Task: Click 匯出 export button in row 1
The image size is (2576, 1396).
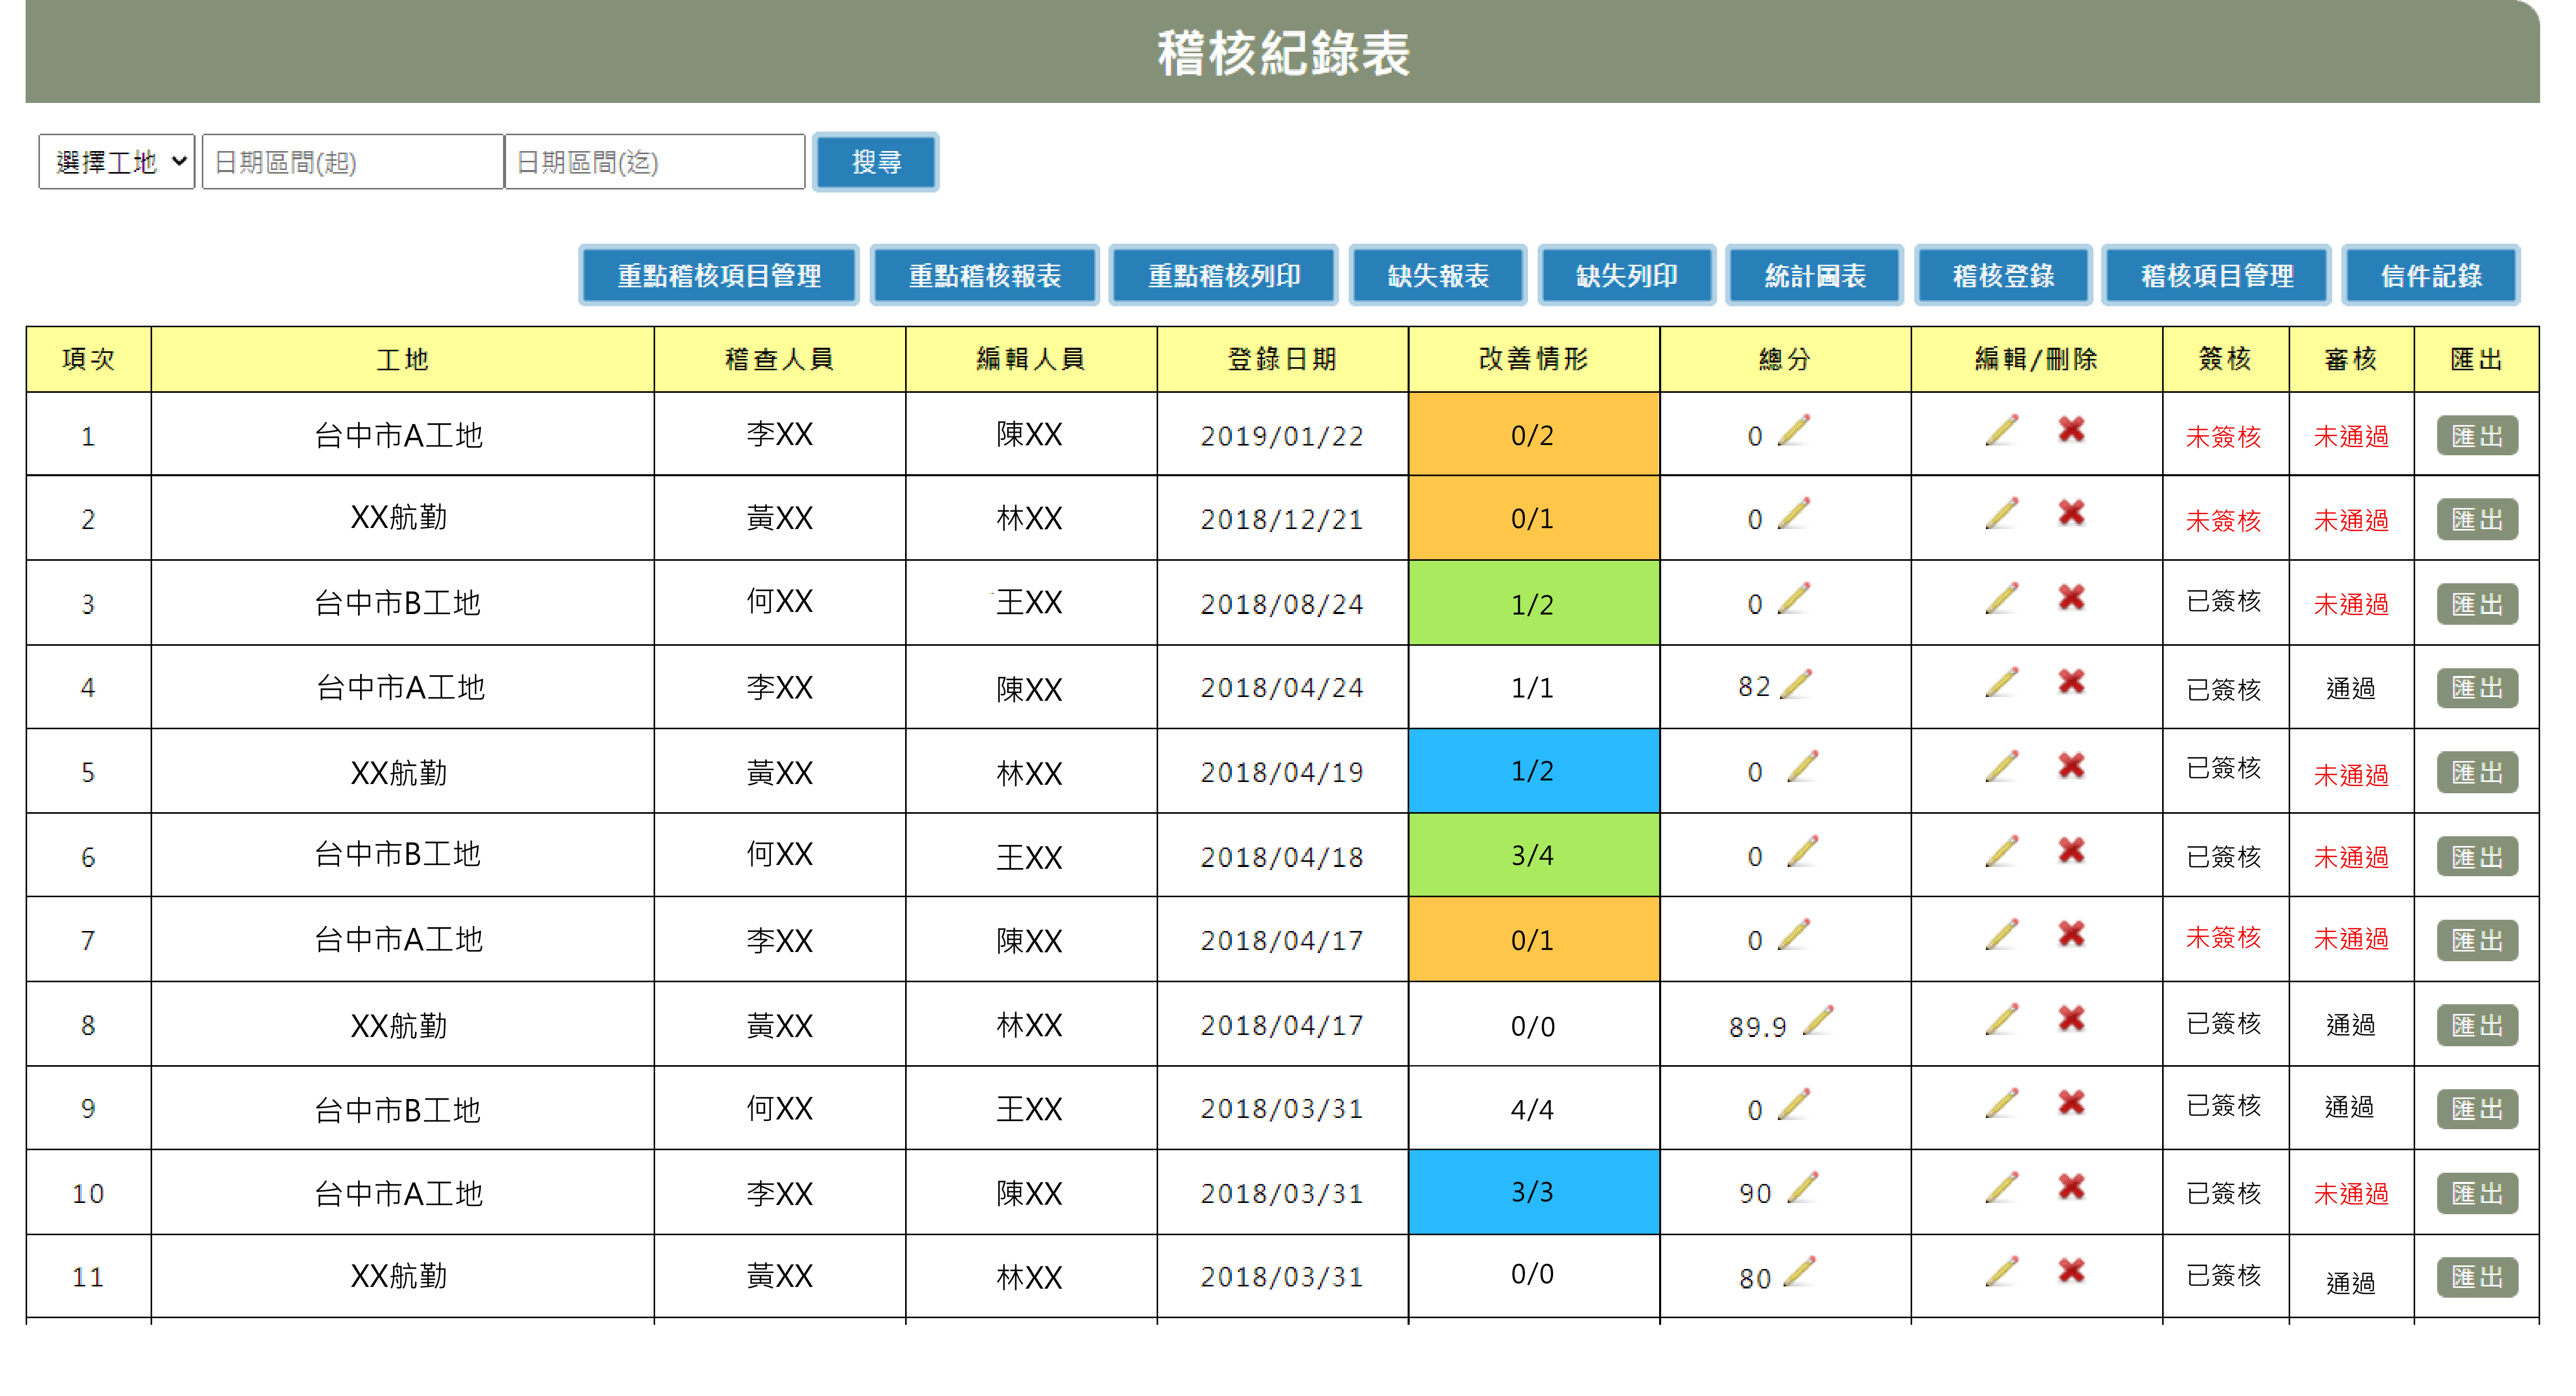Action: (2477, 436)
